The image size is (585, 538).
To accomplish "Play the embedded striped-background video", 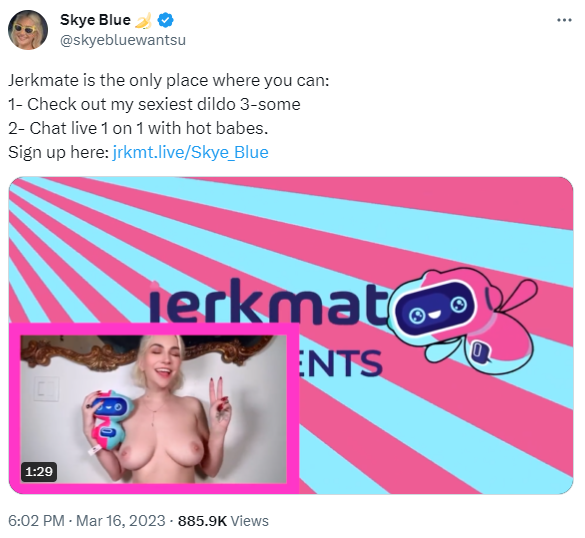I will pyautogui.click(x=291, y=335).
